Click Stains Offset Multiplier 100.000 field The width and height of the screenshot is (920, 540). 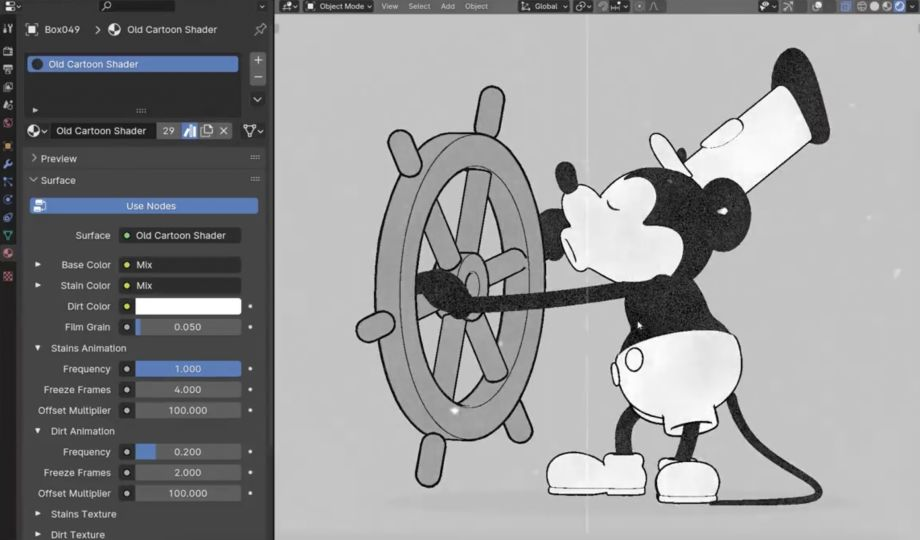tap(188, 410)
